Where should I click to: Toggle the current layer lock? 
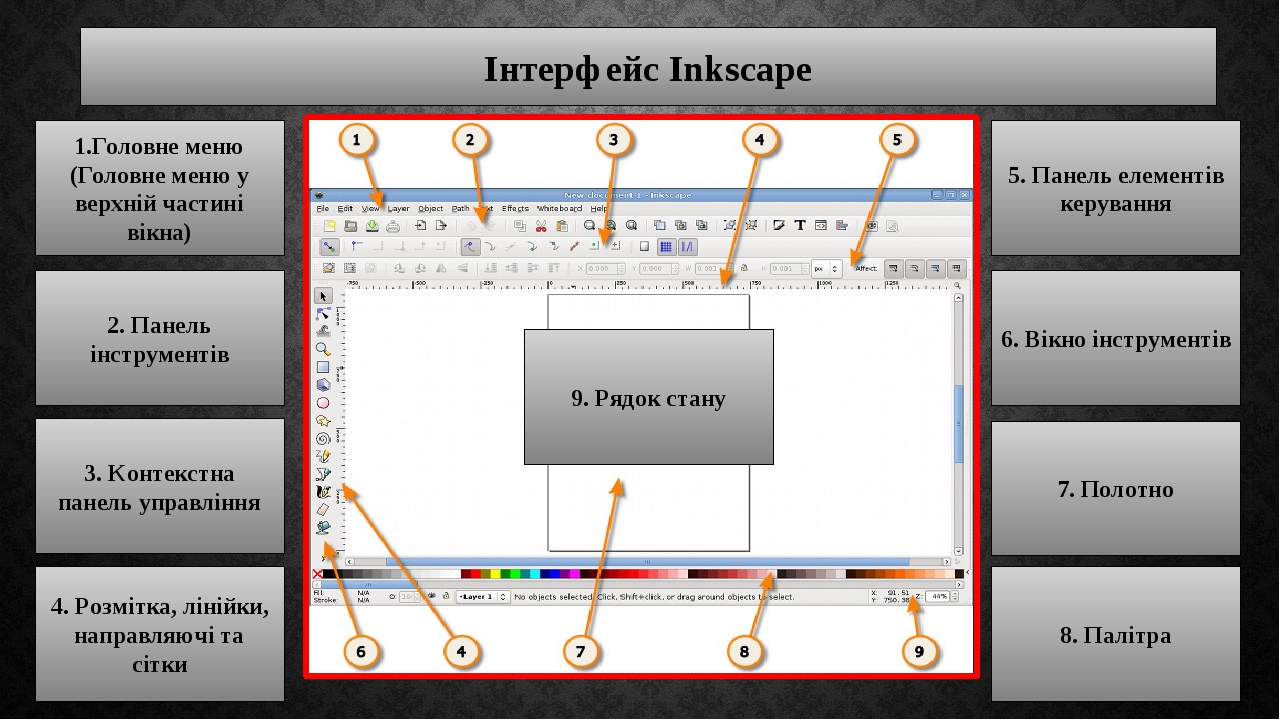[x=446, y=595]
